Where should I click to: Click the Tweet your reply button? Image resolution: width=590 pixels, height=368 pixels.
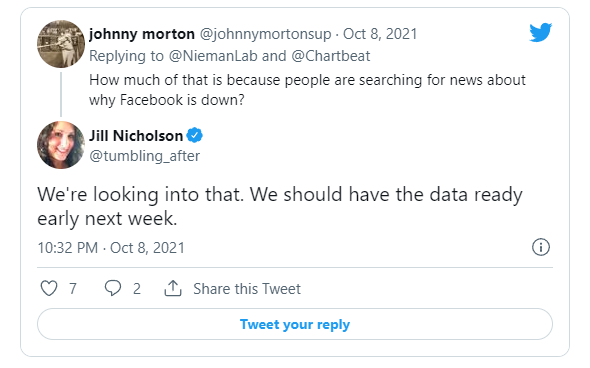(x=295, y=324)
